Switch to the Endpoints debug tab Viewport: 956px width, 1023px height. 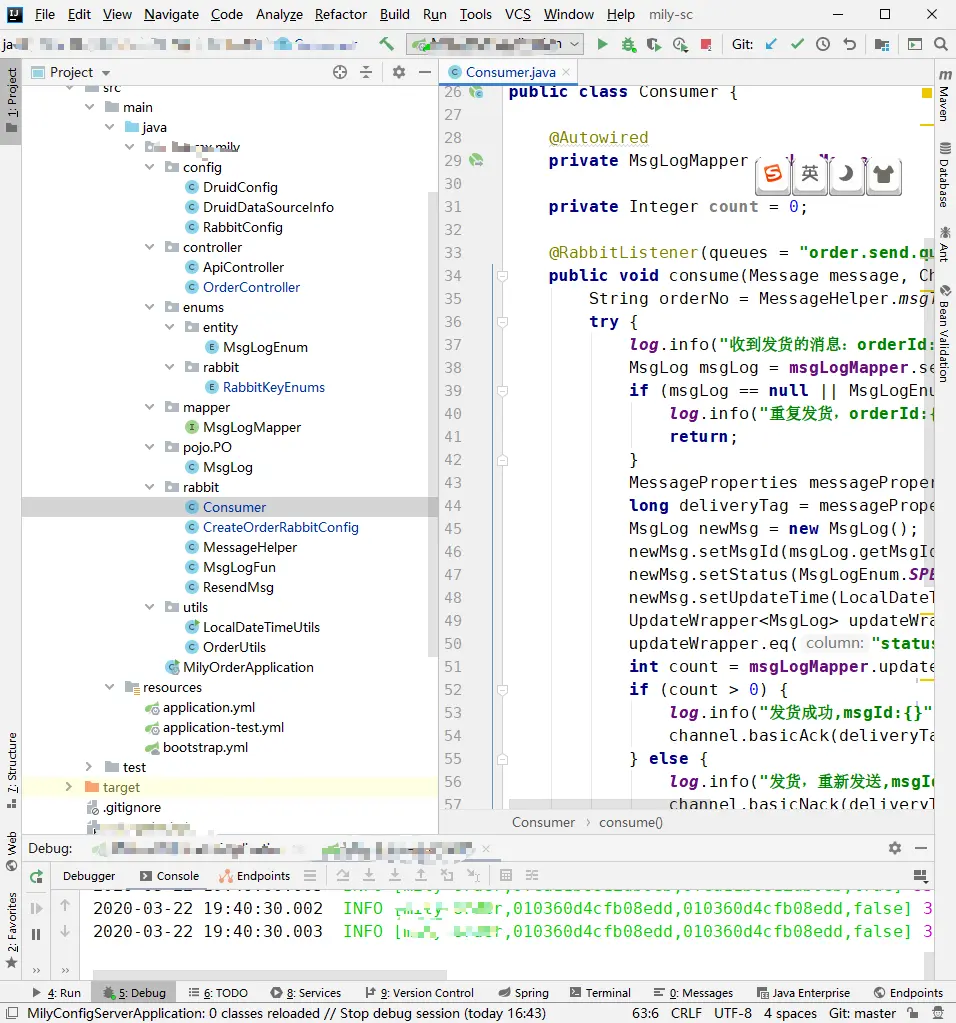(x=254, y=876)
